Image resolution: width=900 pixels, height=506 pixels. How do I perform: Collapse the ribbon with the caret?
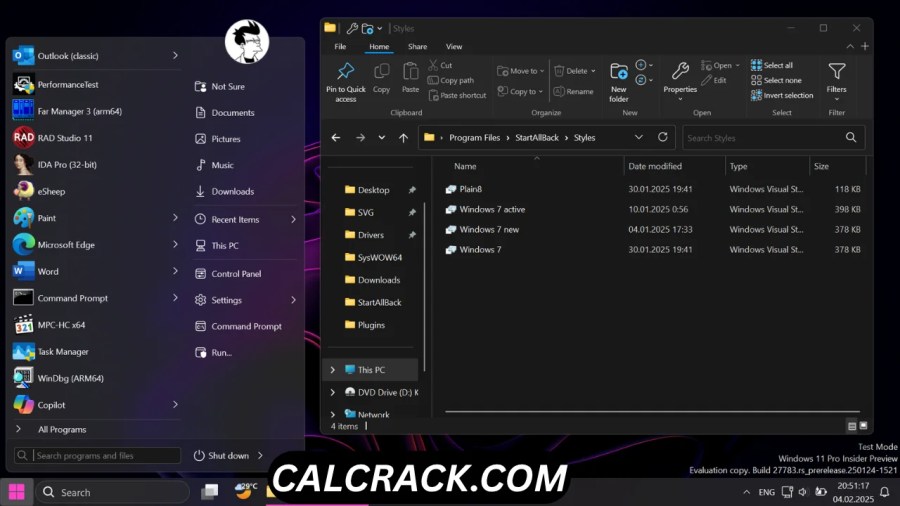[850, 46]
